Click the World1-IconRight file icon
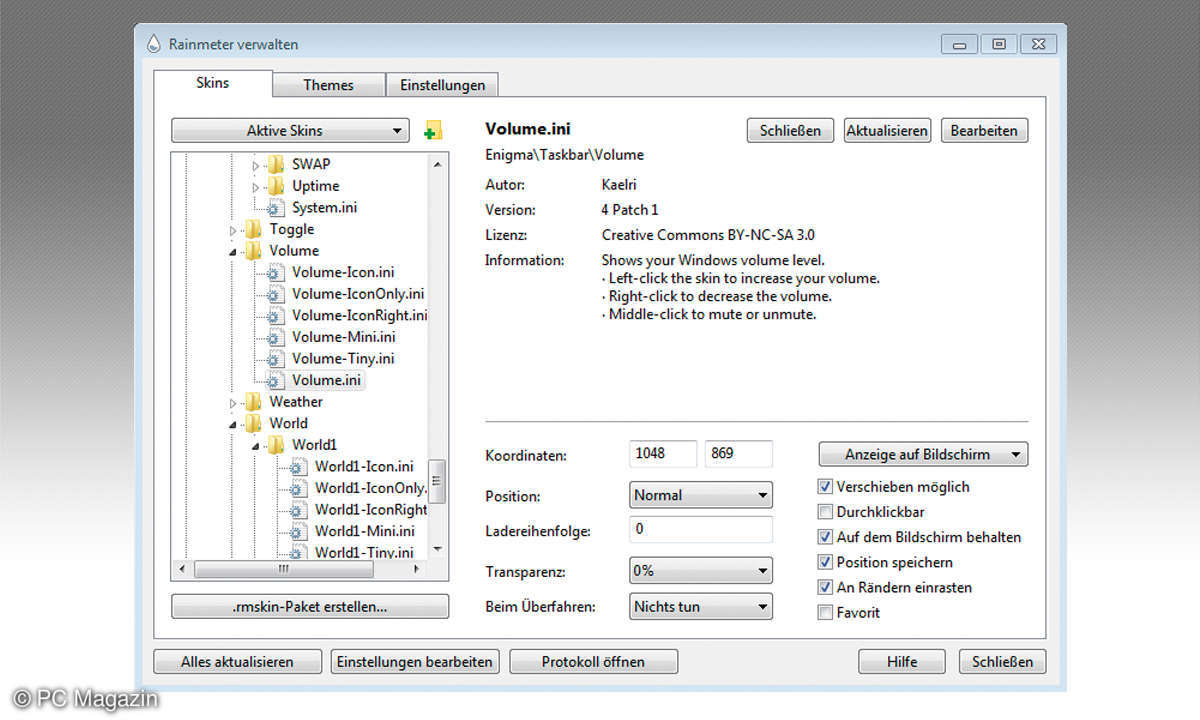Viewport: 1200px width, 720px height. [298, 509]
